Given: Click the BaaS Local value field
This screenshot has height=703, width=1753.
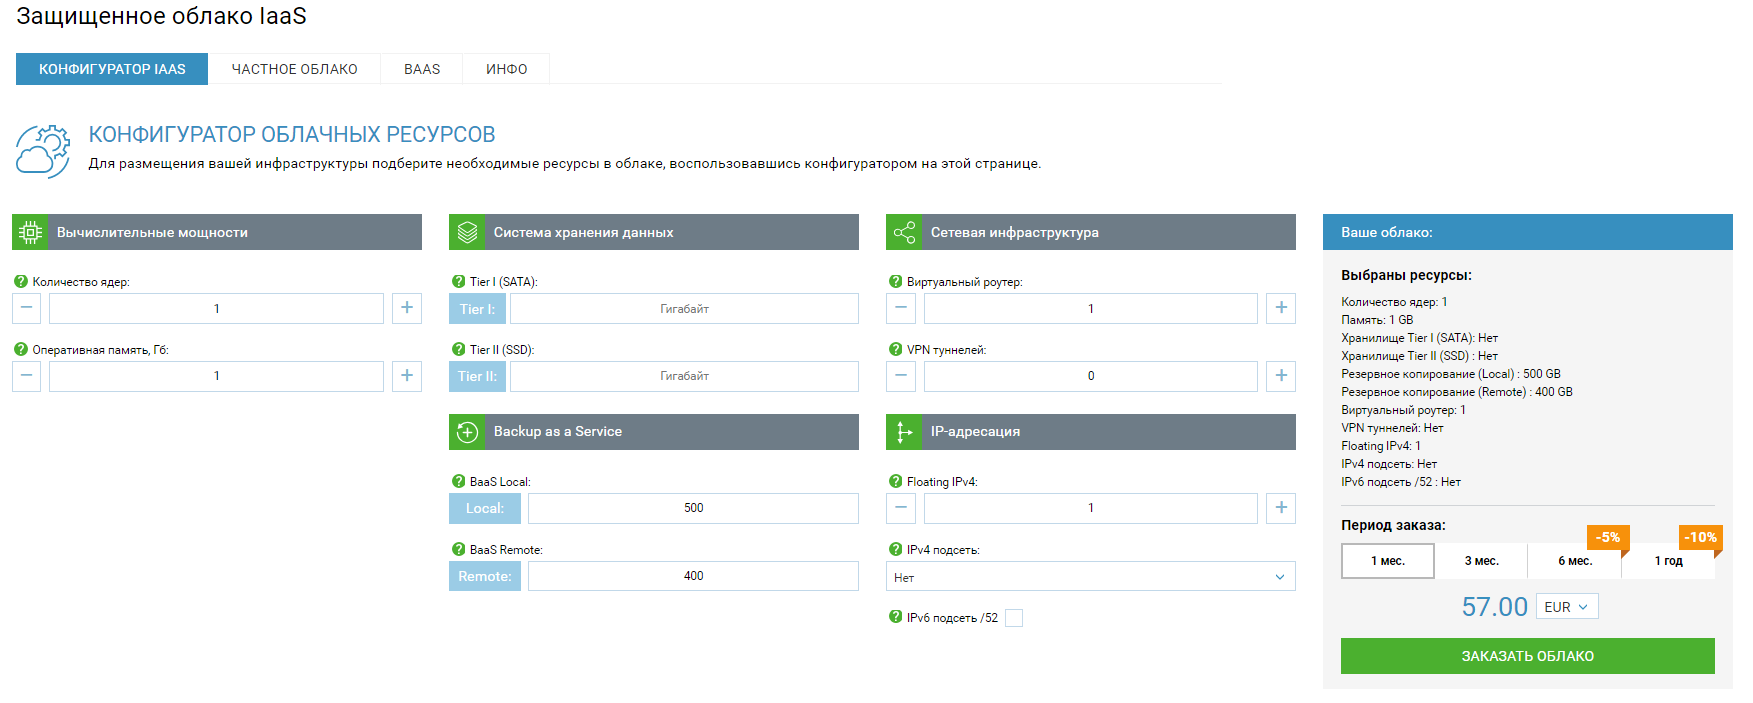Looking at the screenshot, I should coord(693,508).
